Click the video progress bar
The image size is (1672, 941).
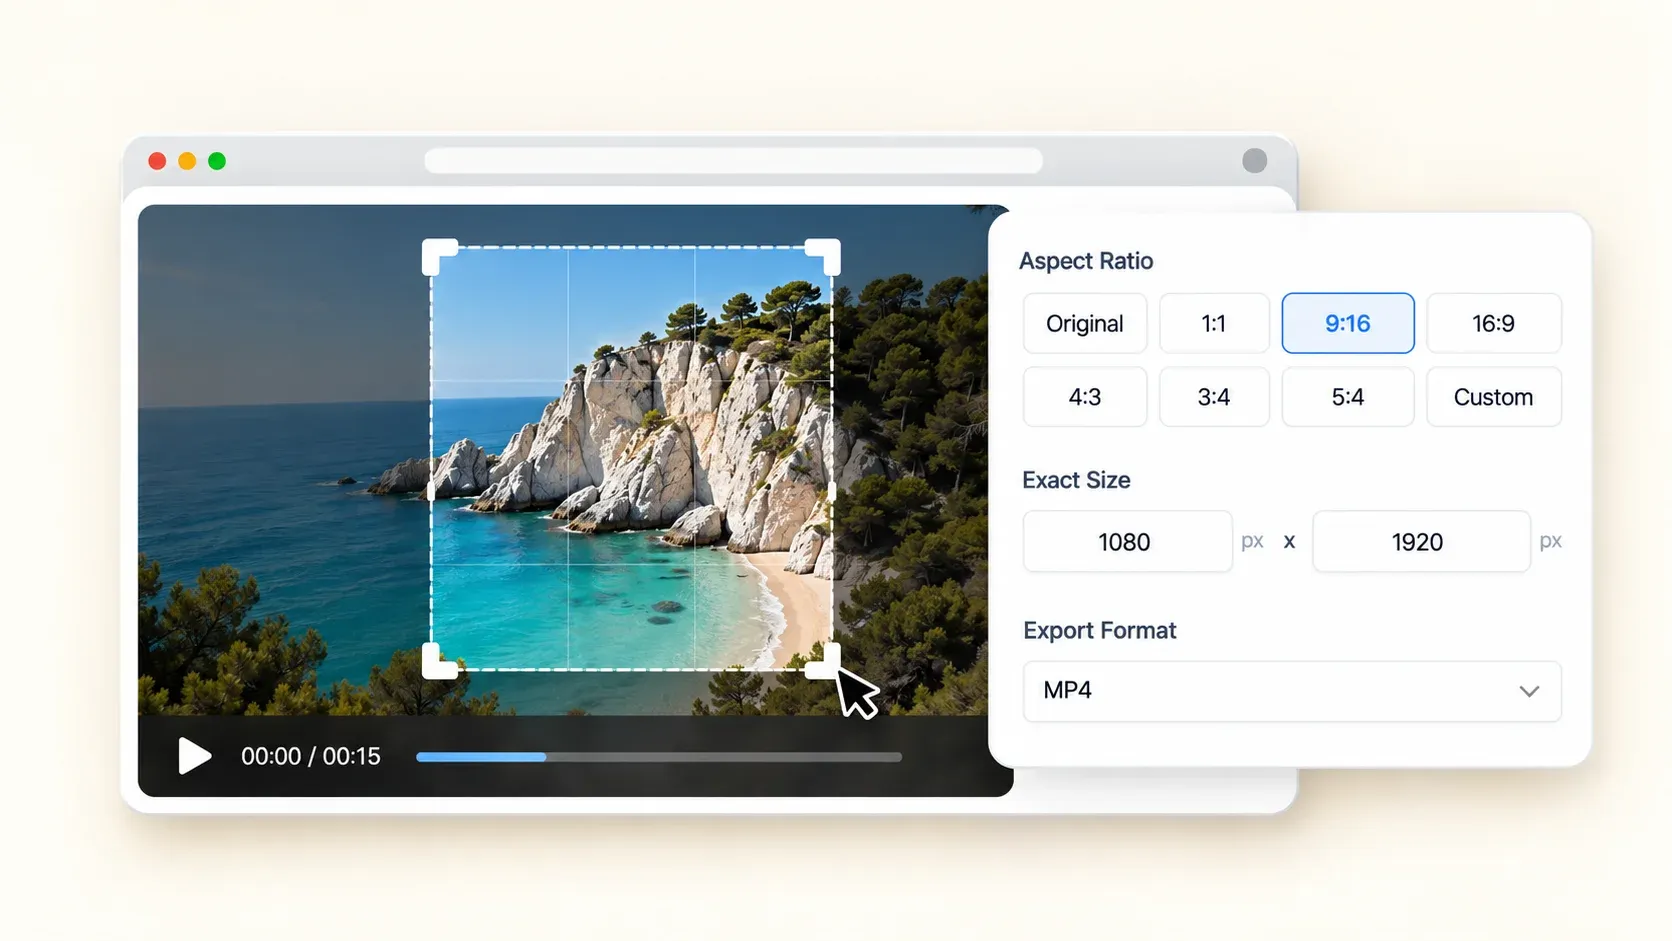(x=659, y=757)
